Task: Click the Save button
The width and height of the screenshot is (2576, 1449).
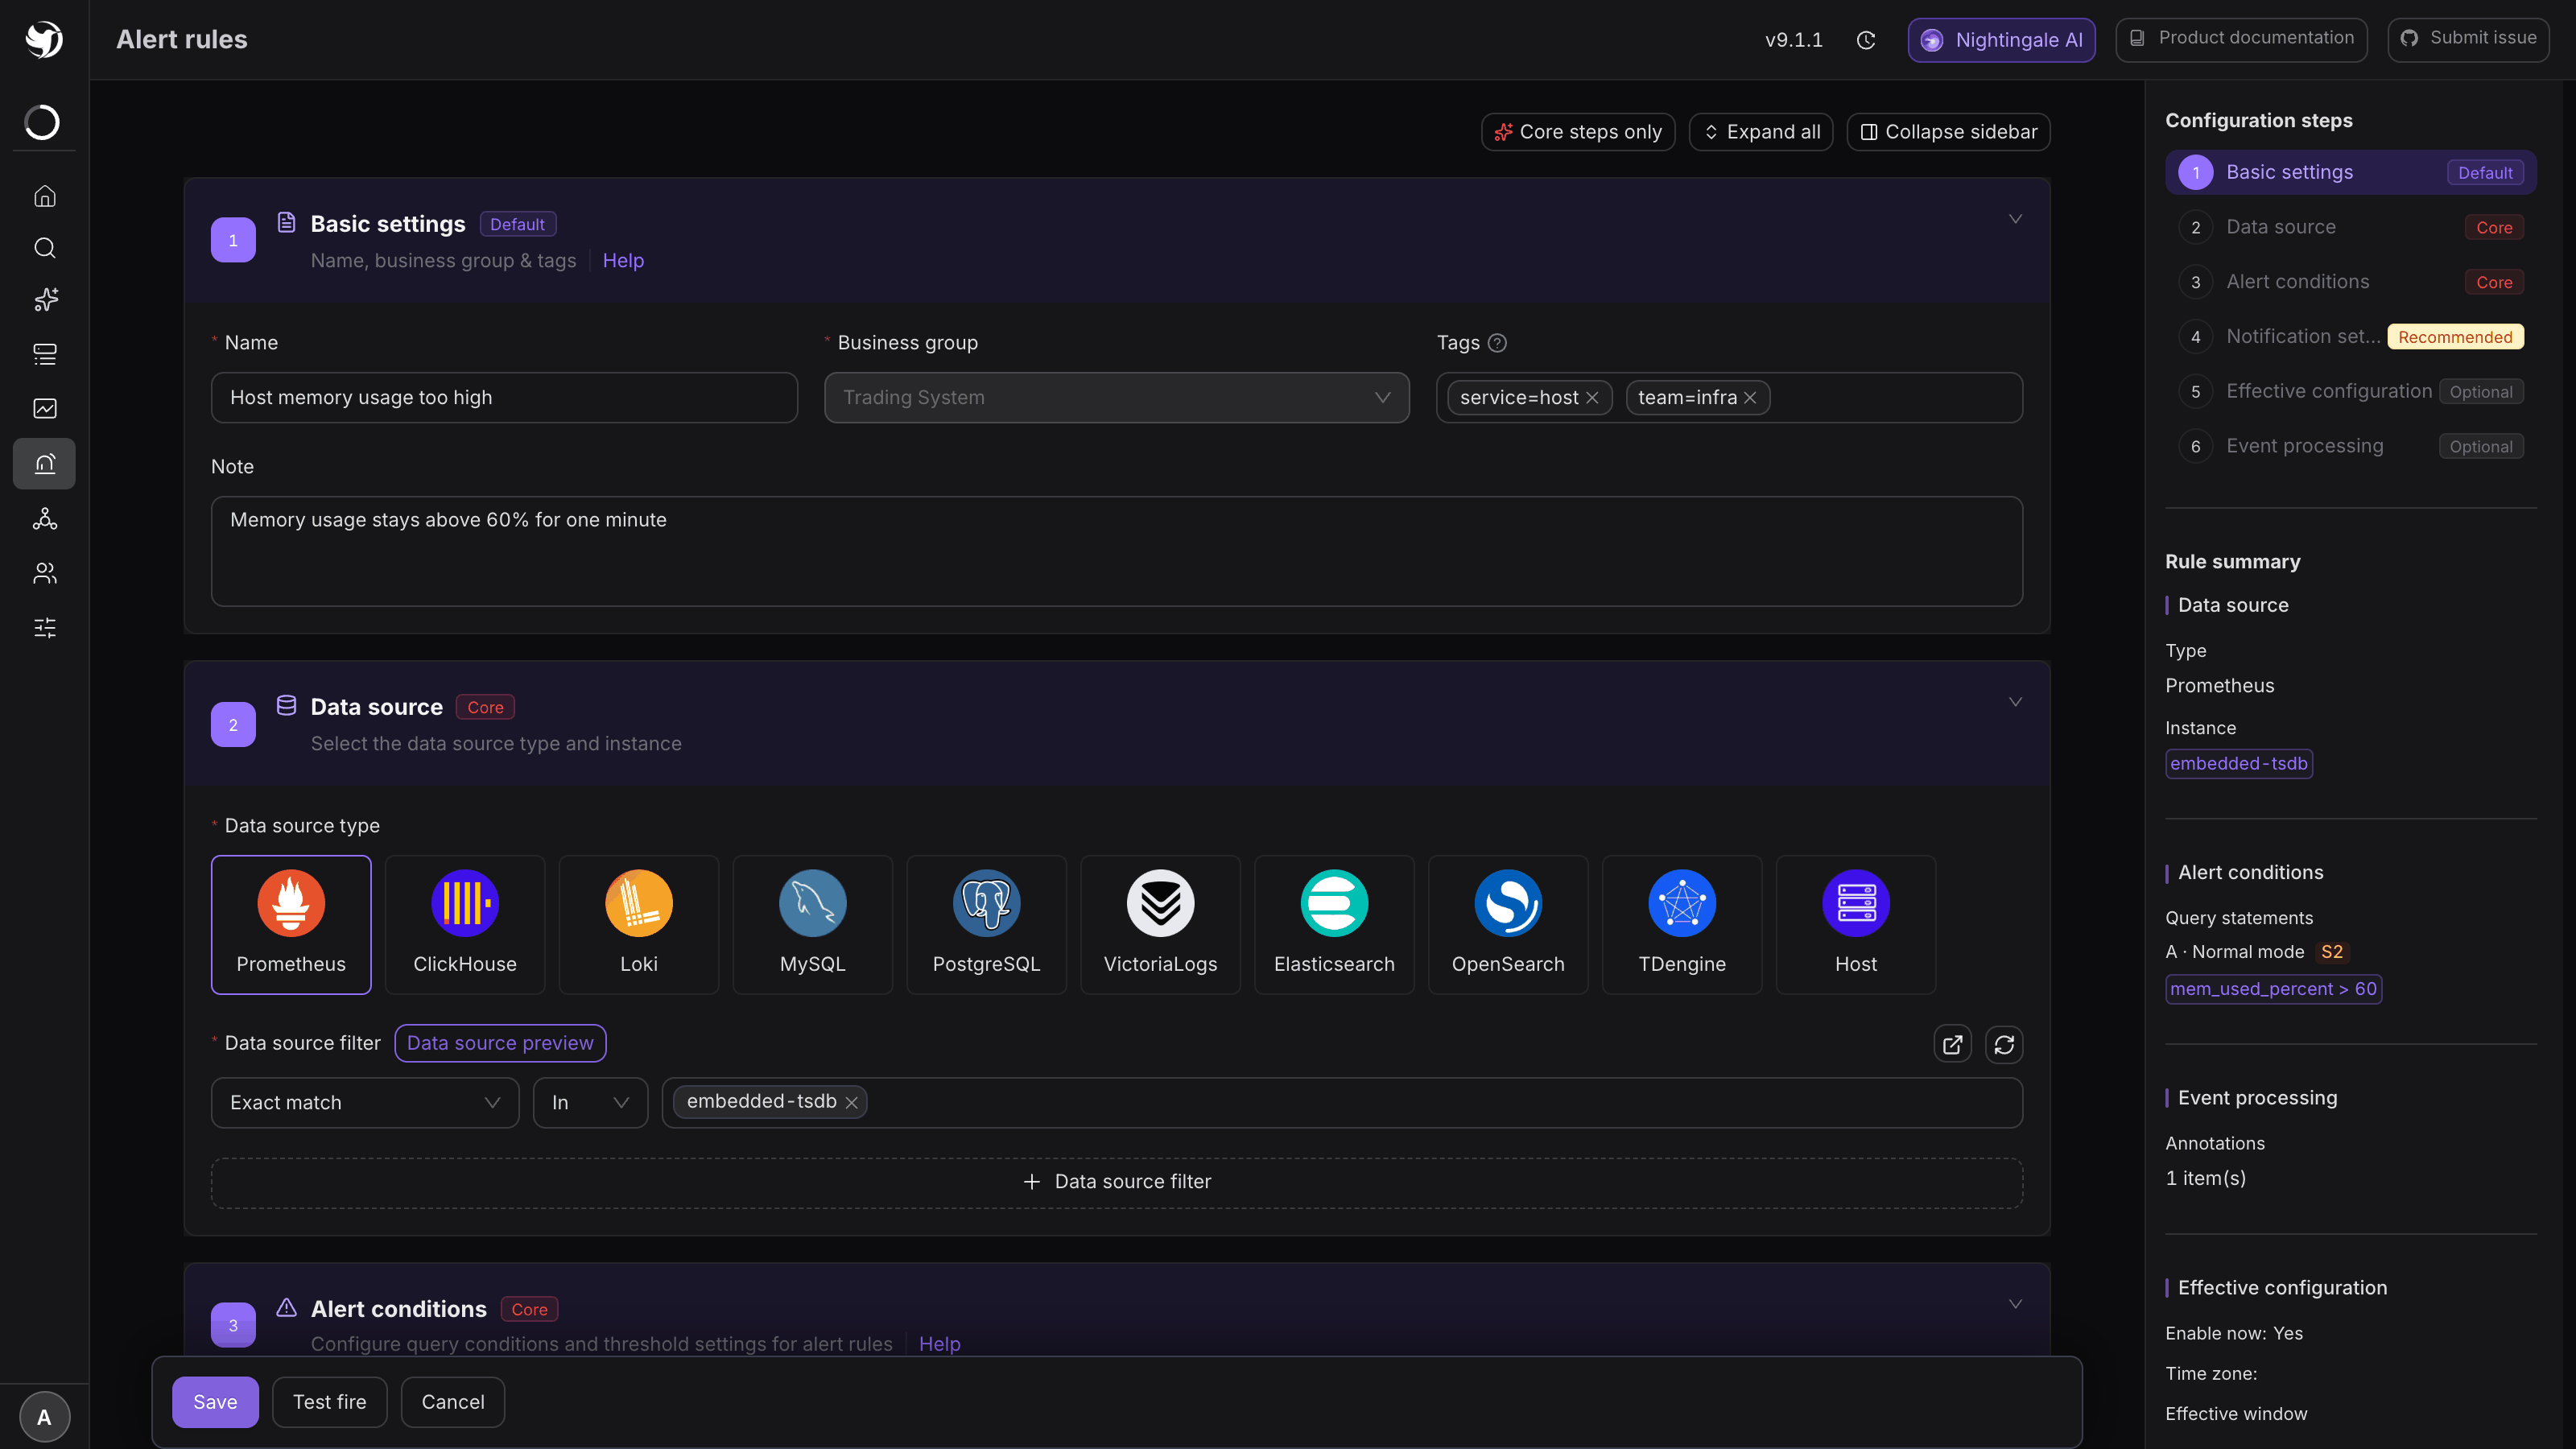Action: pyautogui.click(x=215, y=1402)
